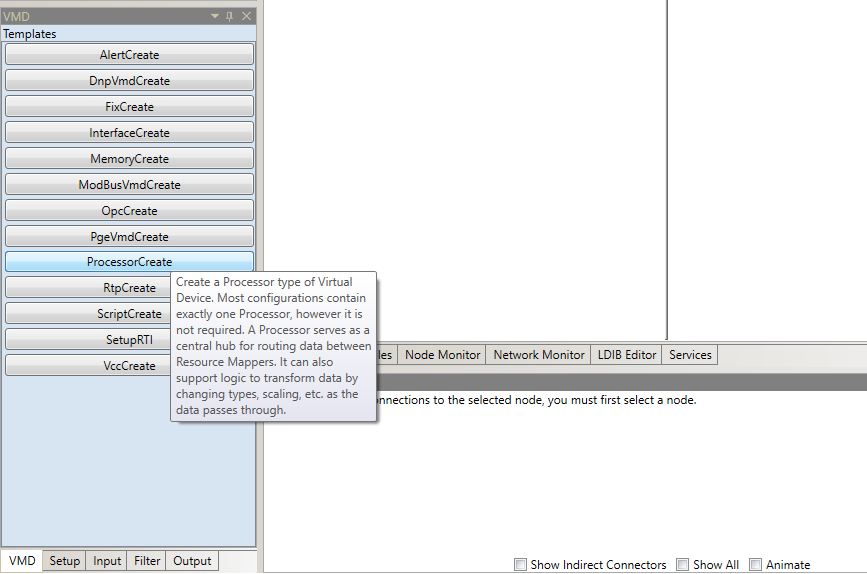
Task: Choose the SetupRTI template button
Action: (88, 340)
